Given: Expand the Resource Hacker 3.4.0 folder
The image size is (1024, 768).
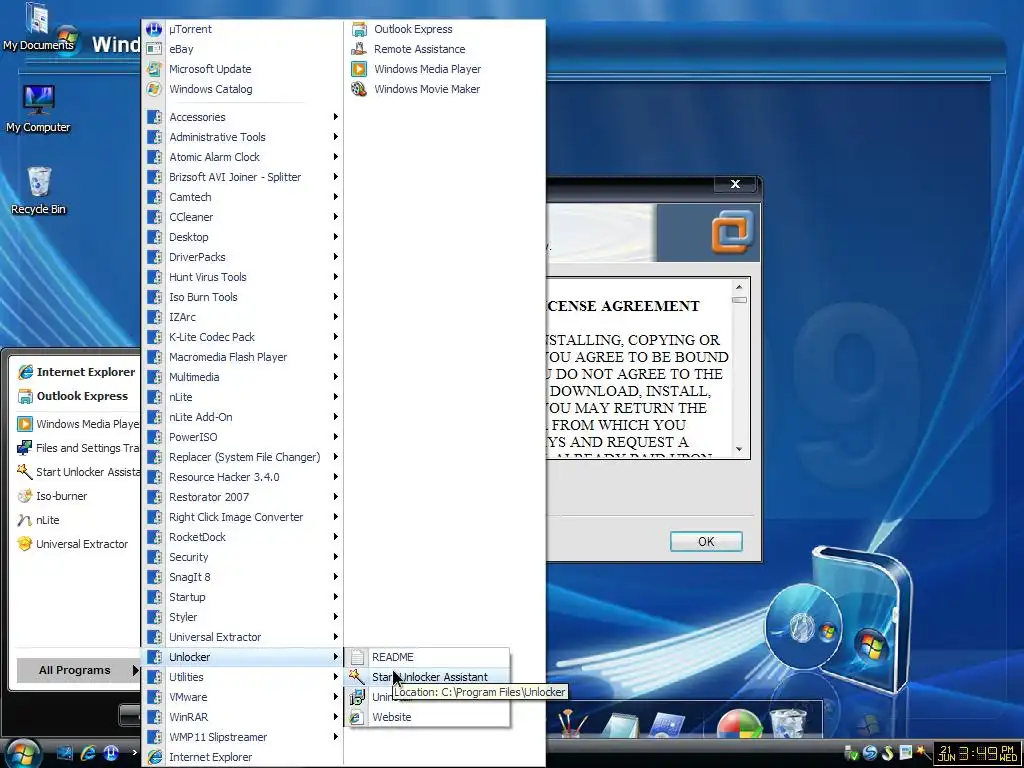Looking at the screenshot, I should click(x=242, y=477).
